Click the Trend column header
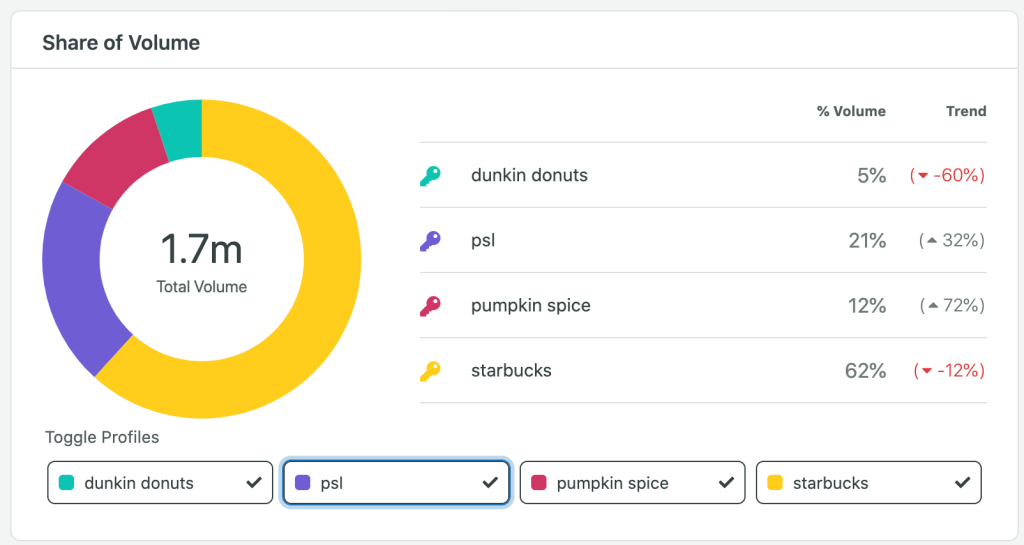This screenshot has height=545, width=1024. point(966,111)
